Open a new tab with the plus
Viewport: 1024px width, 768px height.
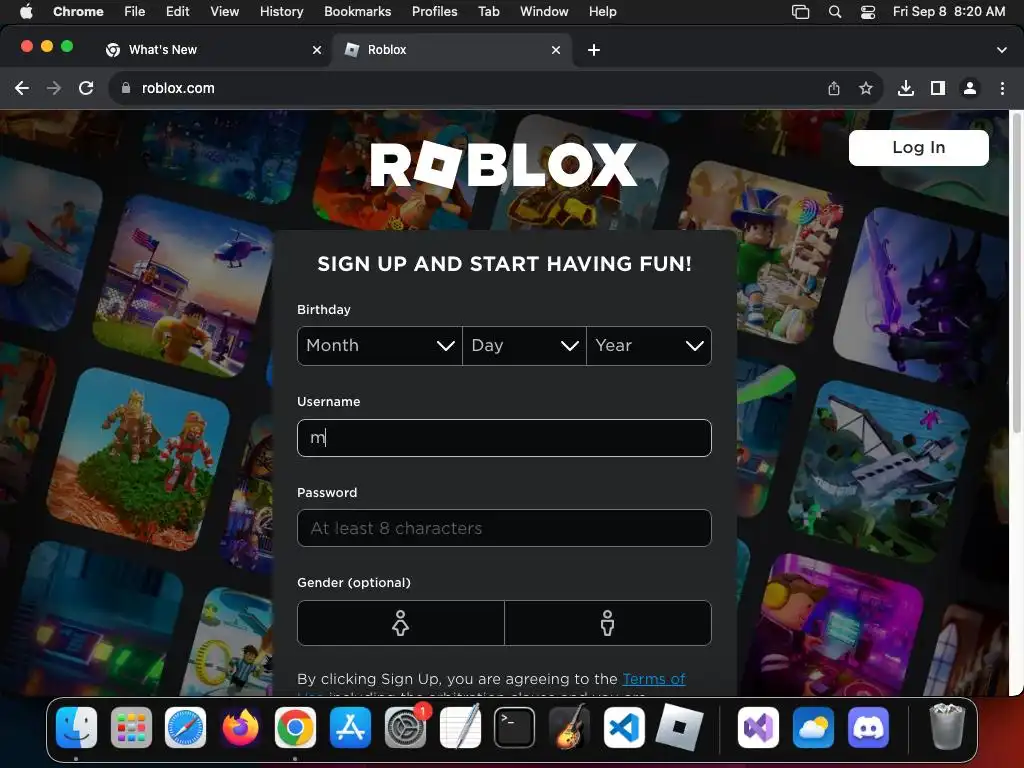[594, 50]
